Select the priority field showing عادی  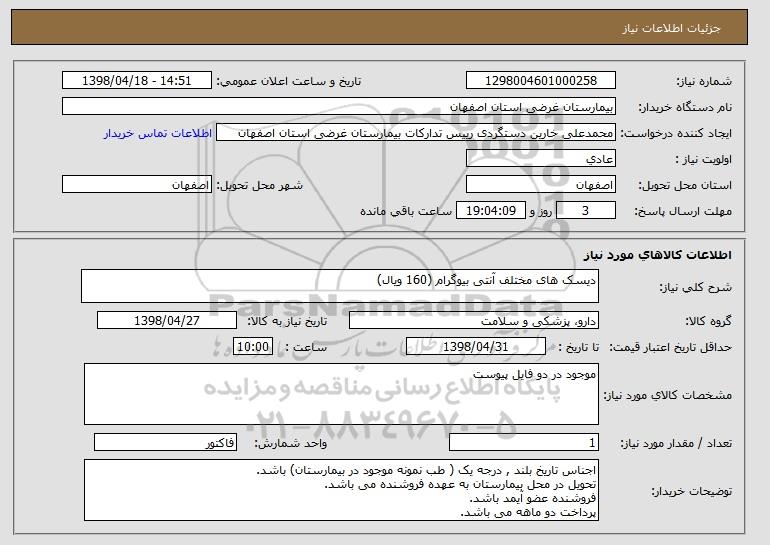pyautogui.click(x=541, y=159)
